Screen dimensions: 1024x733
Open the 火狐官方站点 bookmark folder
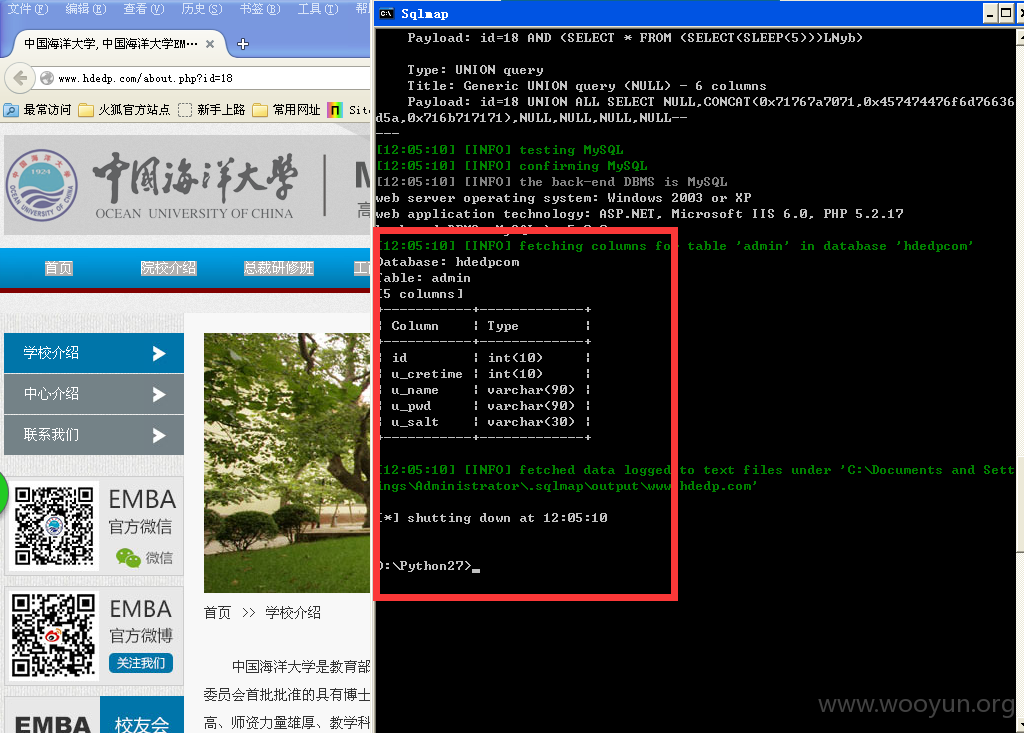click(124, 110)
